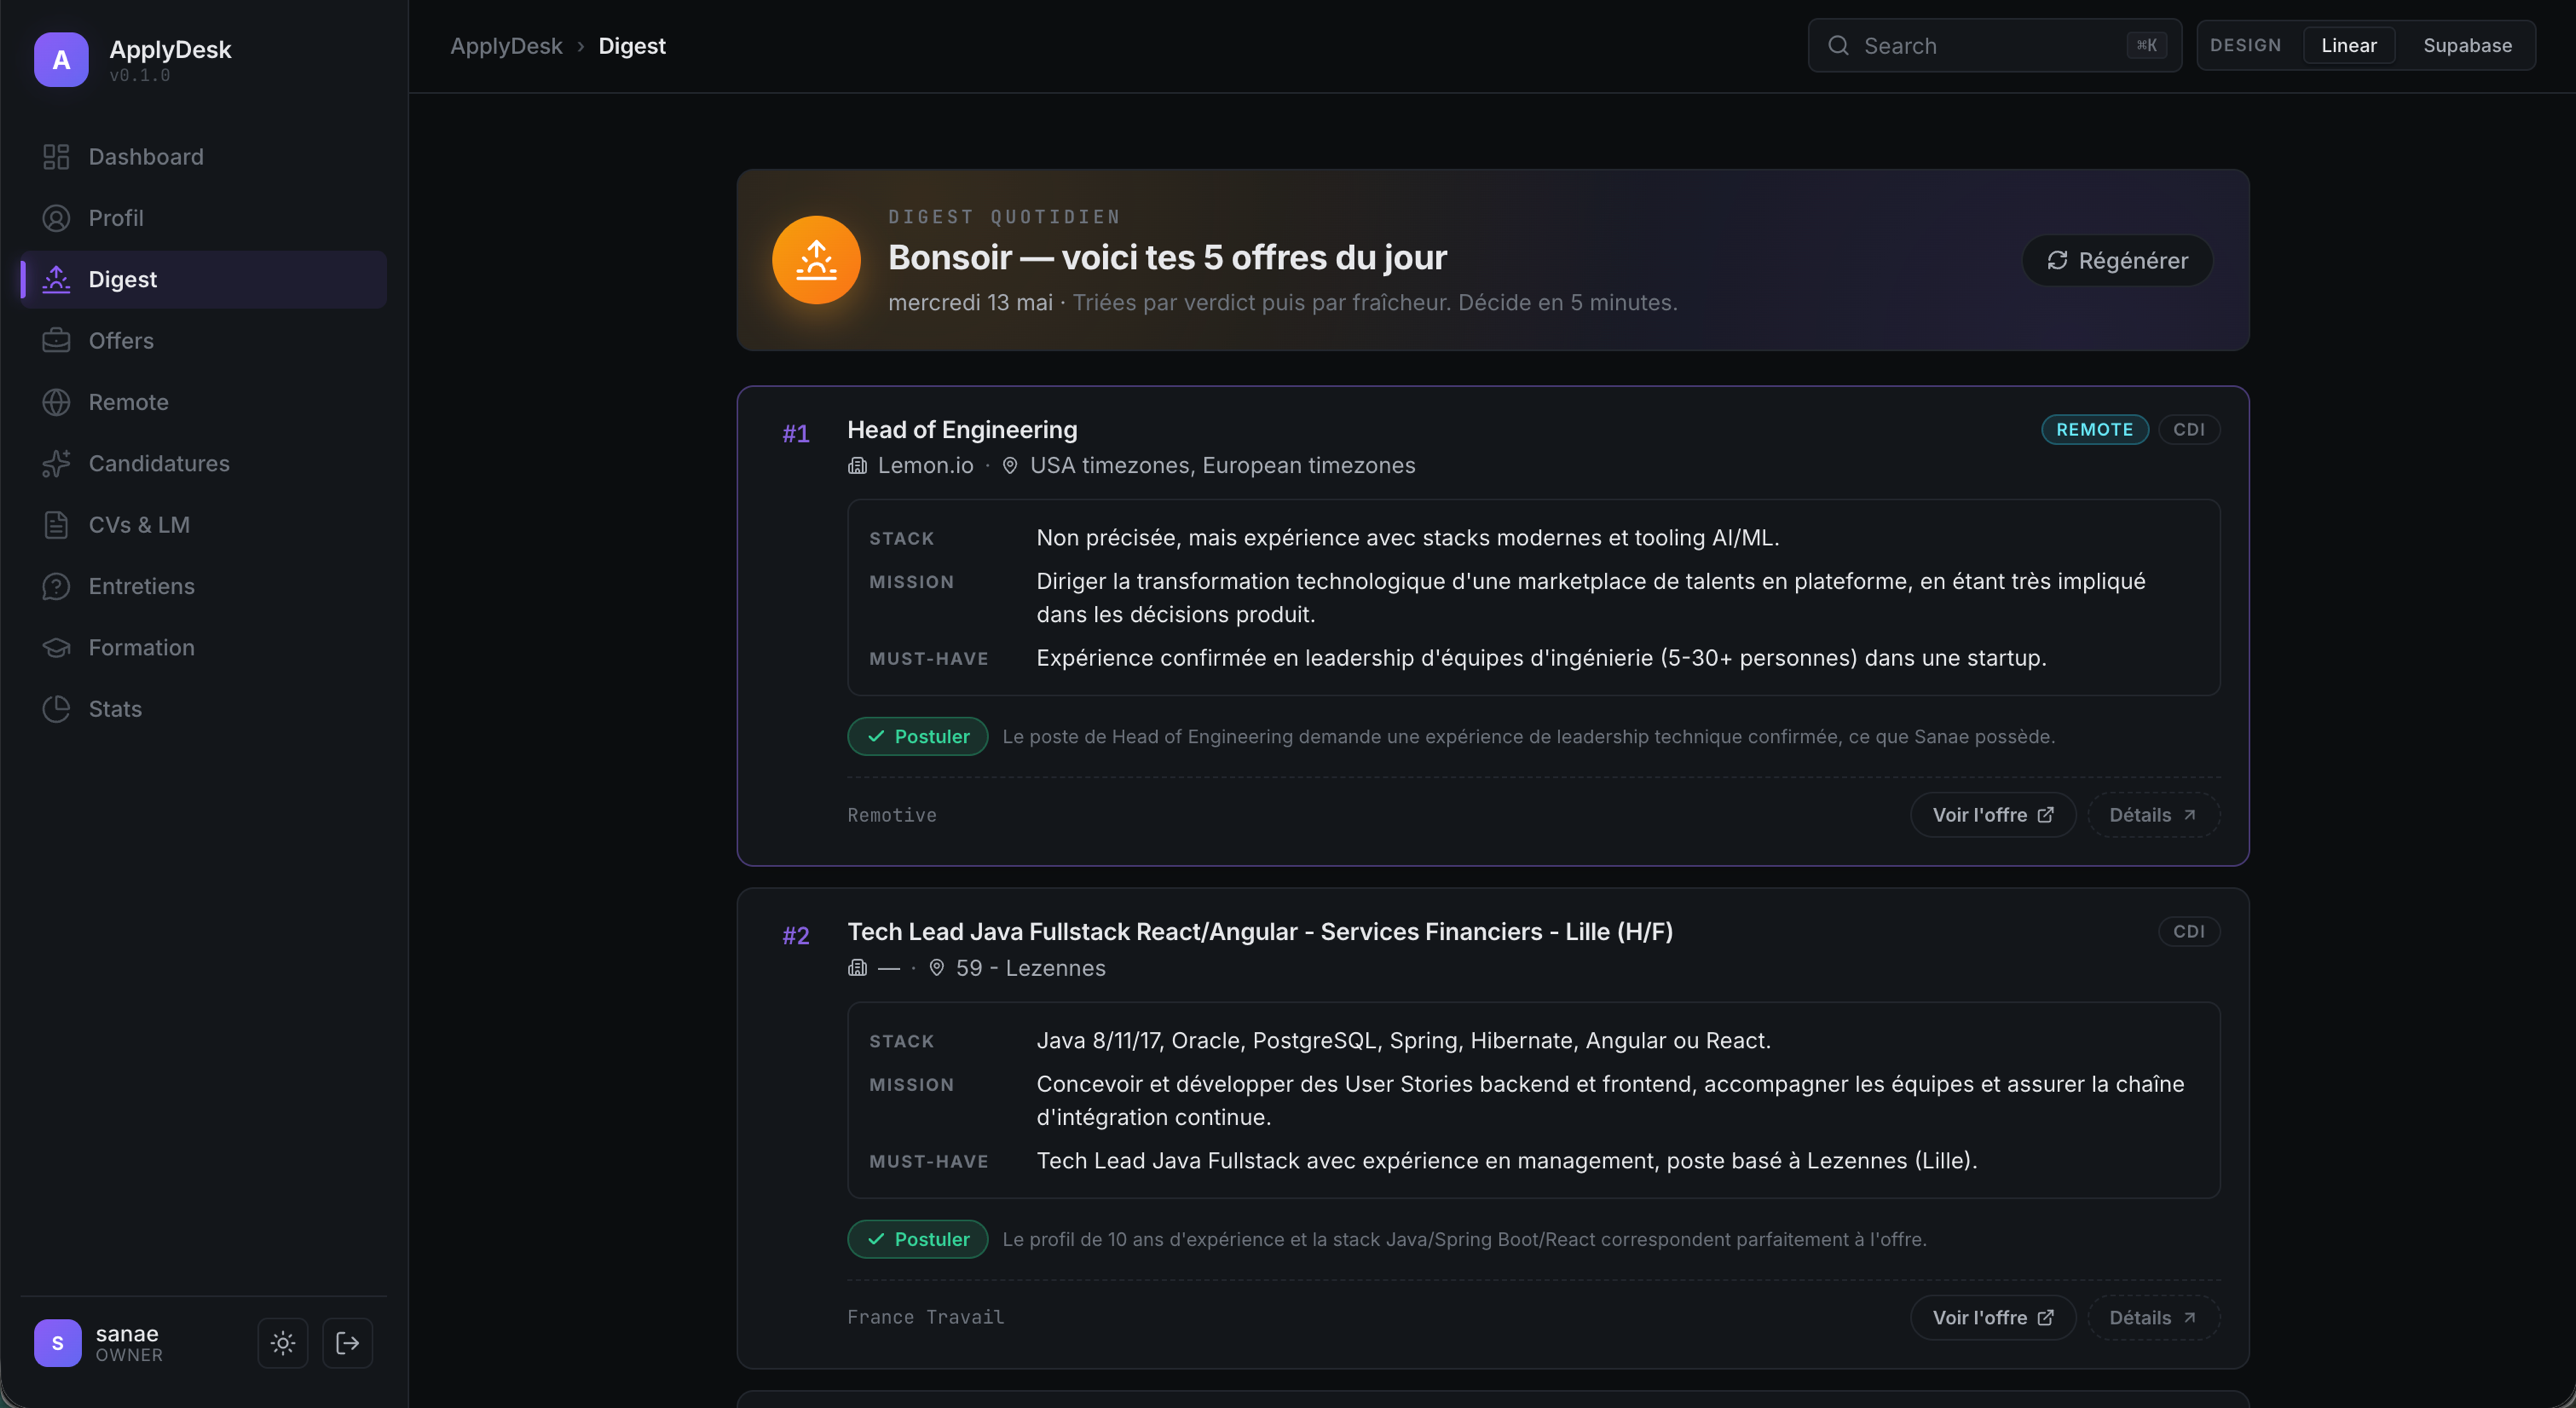The height and width of the screenshot is (1408, 2576).
Task: Click the building icon on the Tech Lead offer
Action: click(x=857, y=967)
